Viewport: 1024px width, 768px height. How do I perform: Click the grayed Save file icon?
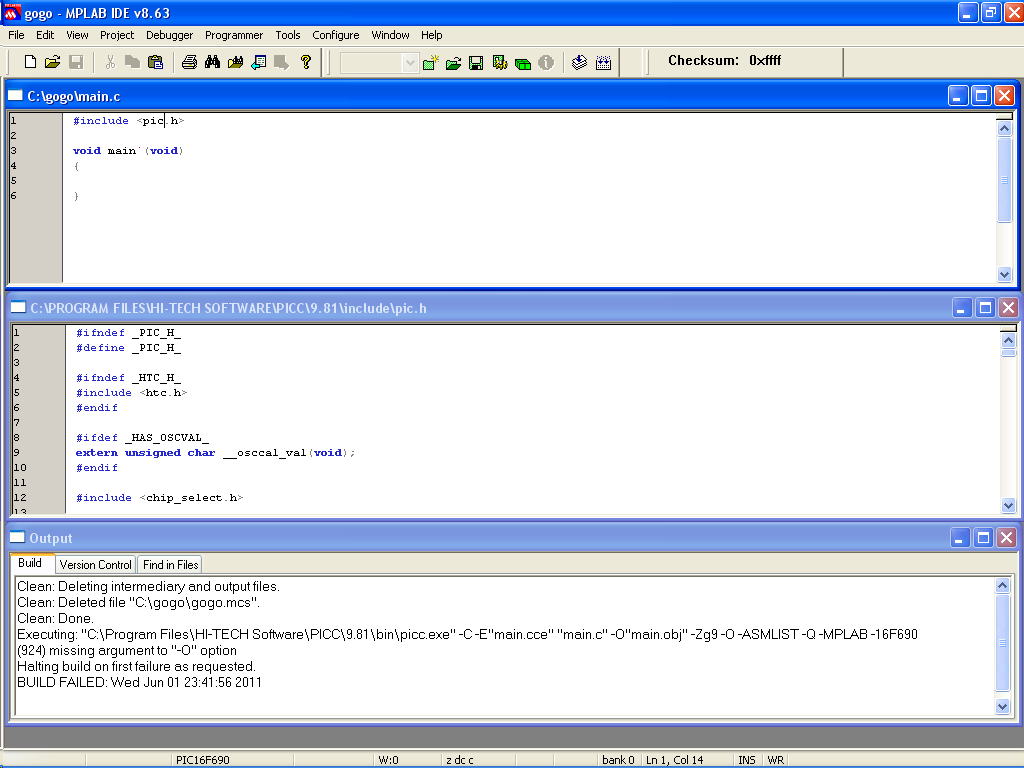76,62
